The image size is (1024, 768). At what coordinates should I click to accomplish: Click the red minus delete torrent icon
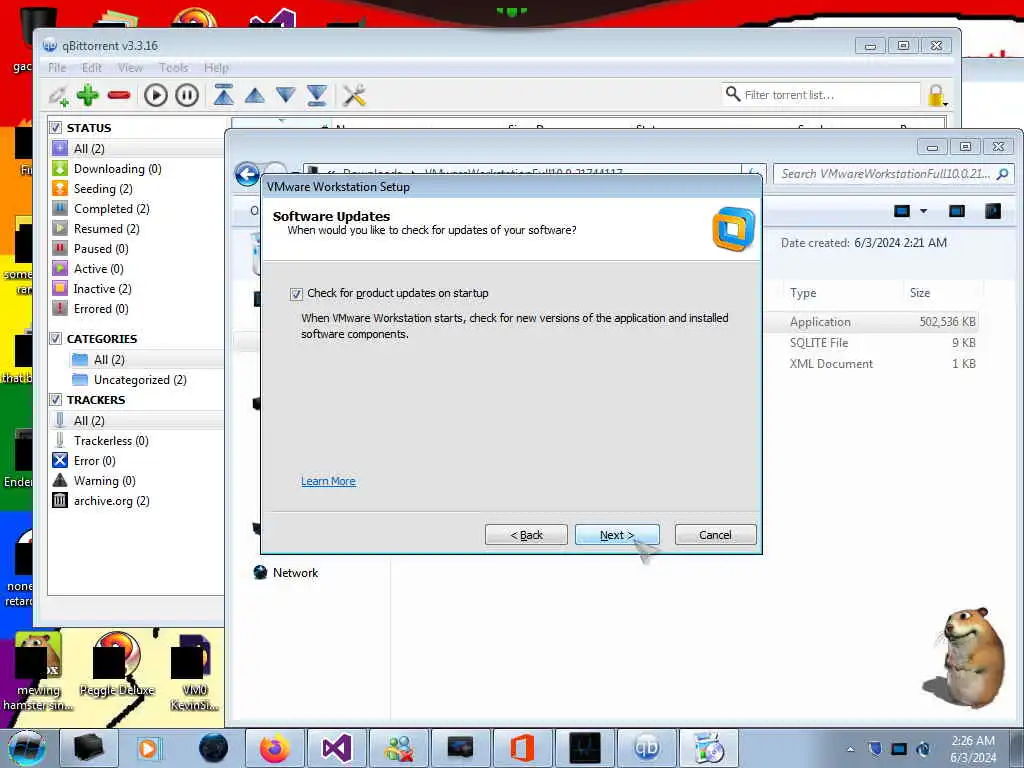coord(119,95)
